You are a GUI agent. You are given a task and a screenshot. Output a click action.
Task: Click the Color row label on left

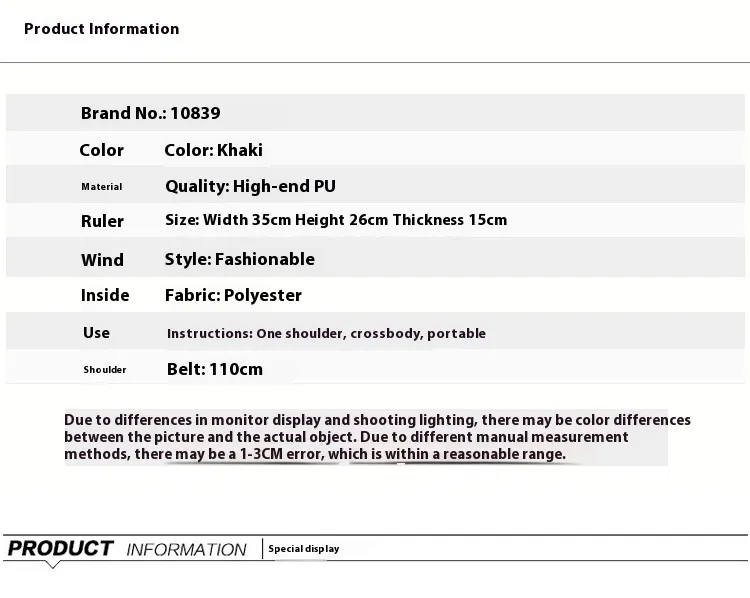click(x=102, y=150)
